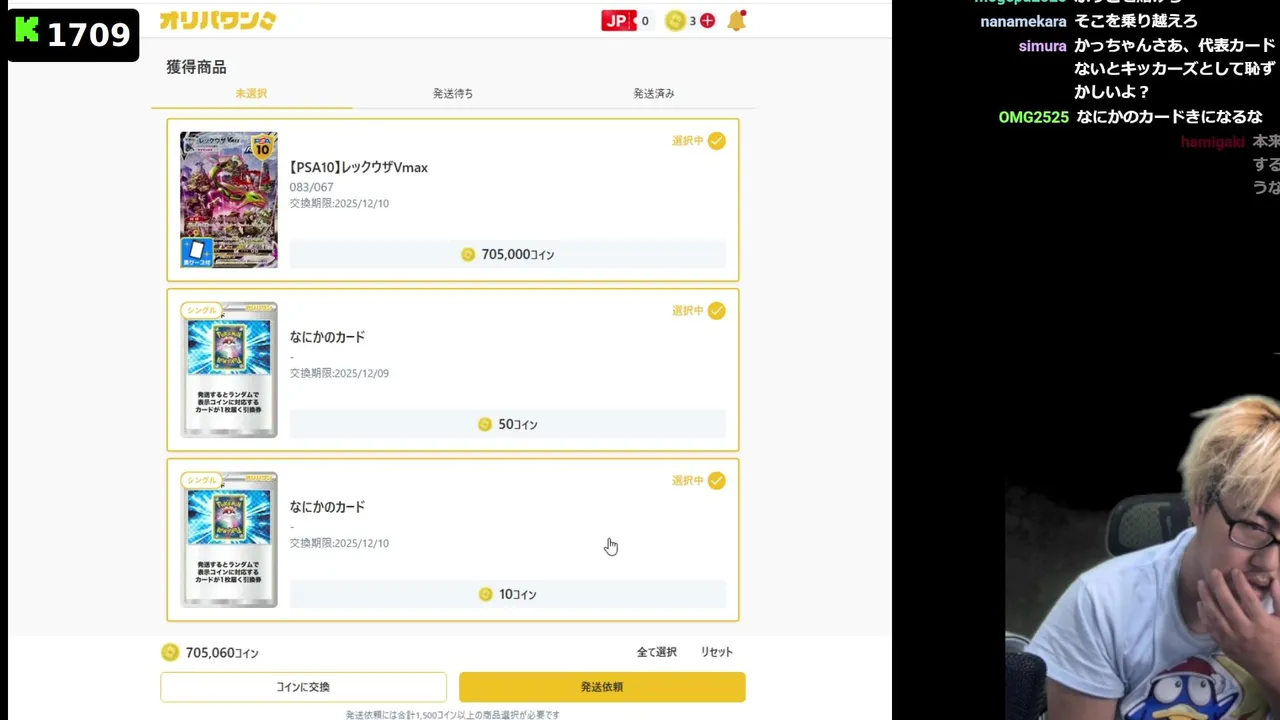Click the JP region badge icon
The image size is (1280, 720).
tap(619, 20)
